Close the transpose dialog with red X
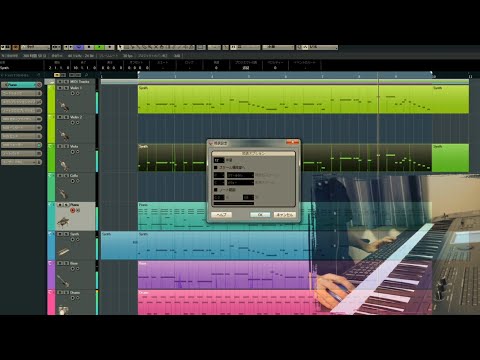The height and width of the screenshot is (360, 480). point(292,143)
